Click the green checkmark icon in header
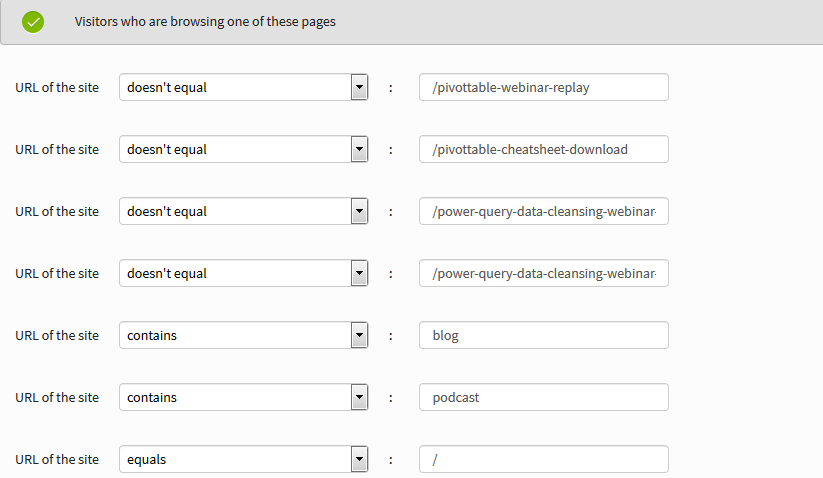This screenshot has width=823, height=478. click(x=33, y=21)
